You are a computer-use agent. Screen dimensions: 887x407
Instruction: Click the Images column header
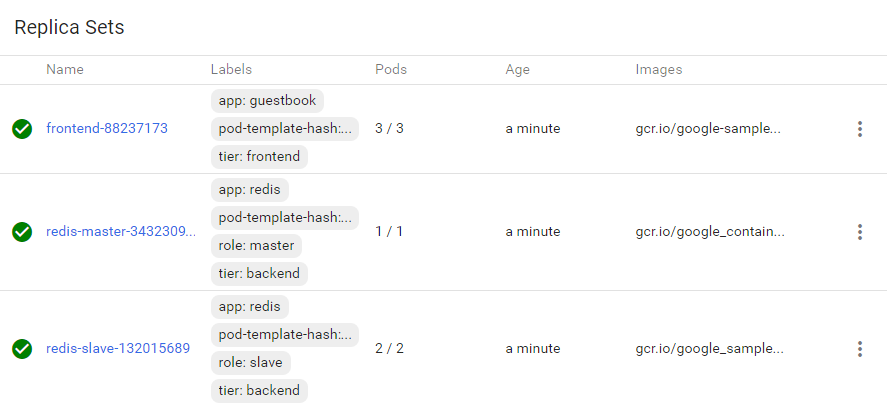pos(659,70)
